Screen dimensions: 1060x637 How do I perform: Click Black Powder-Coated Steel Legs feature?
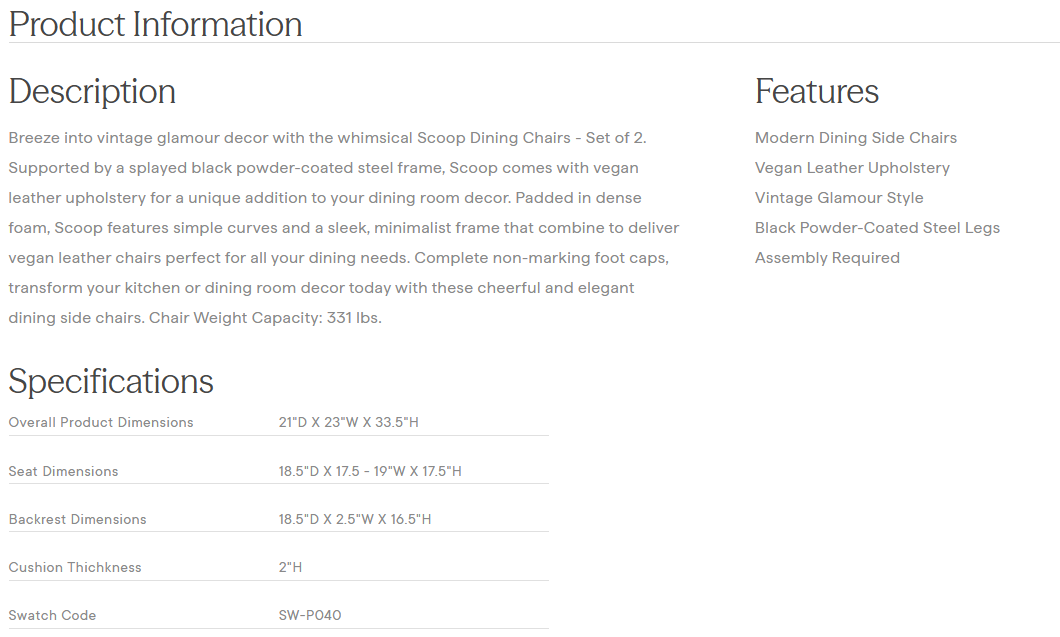pos(877,228)
